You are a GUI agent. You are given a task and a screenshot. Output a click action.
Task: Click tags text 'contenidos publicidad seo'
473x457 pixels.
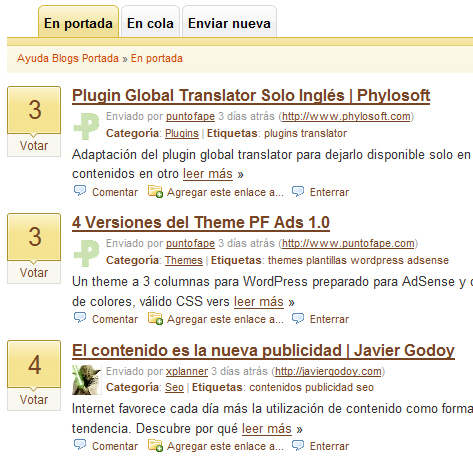pyautogui.click(x=312, y=387)
